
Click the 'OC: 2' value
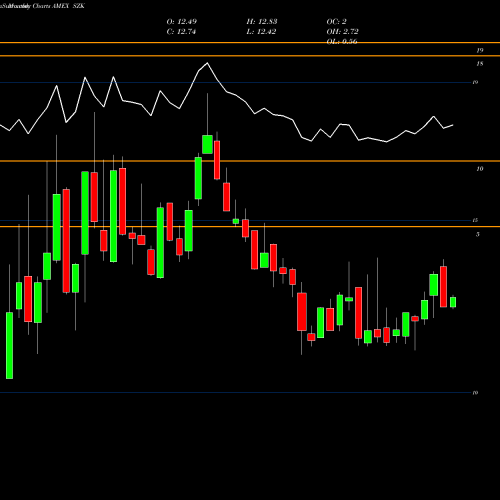click(x=337, y=22)
